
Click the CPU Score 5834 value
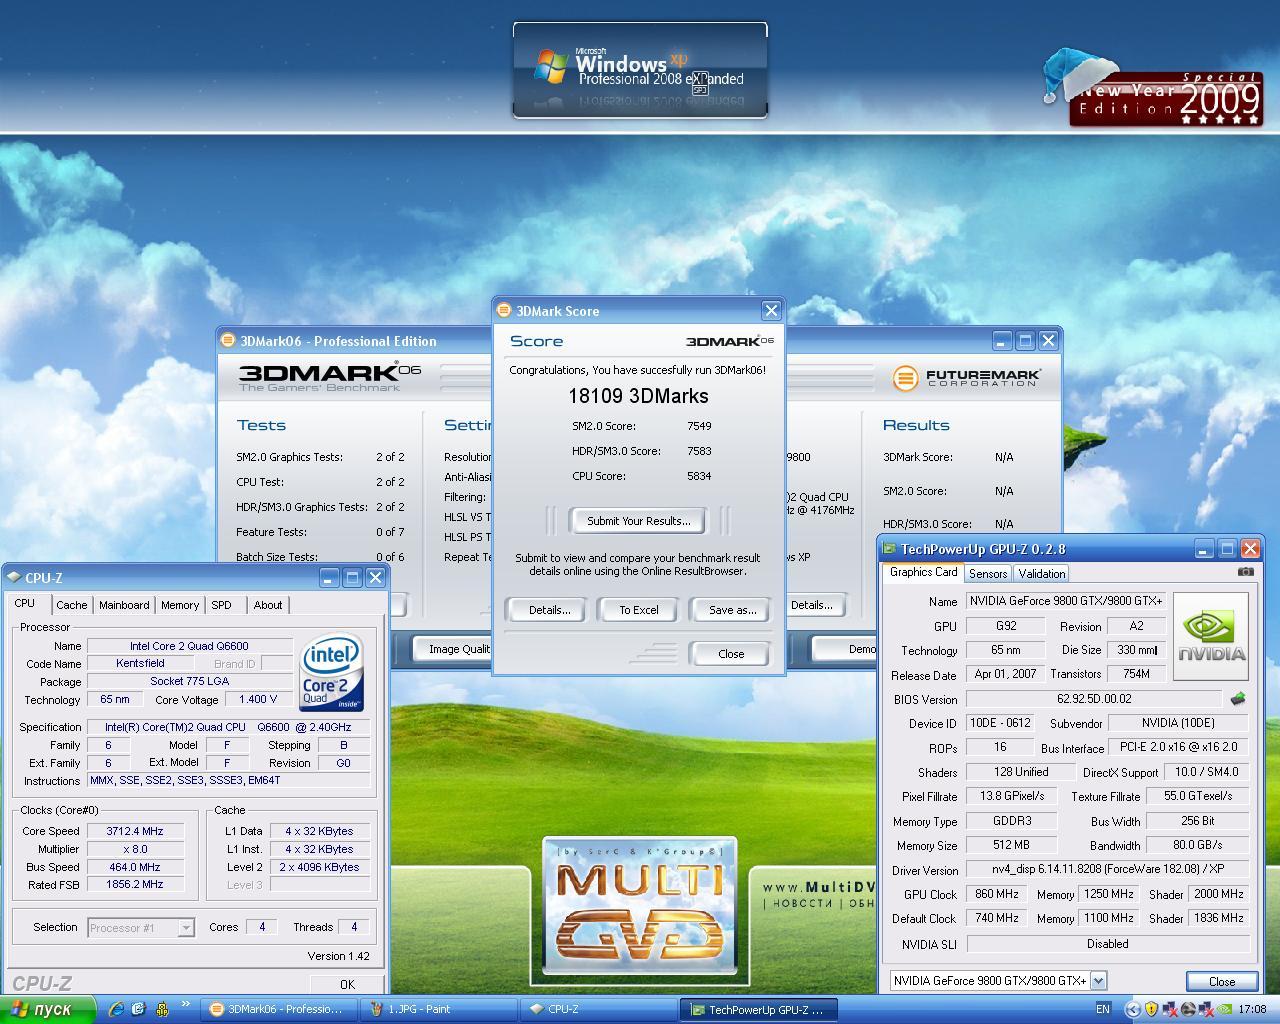pyautogui.click(x=699, y=476)
